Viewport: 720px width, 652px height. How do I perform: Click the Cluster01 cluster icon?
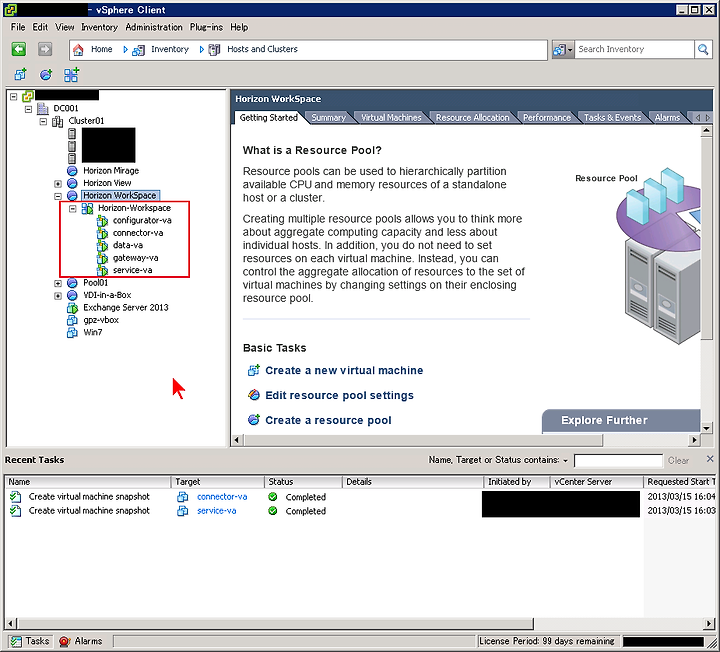(57, 121)
